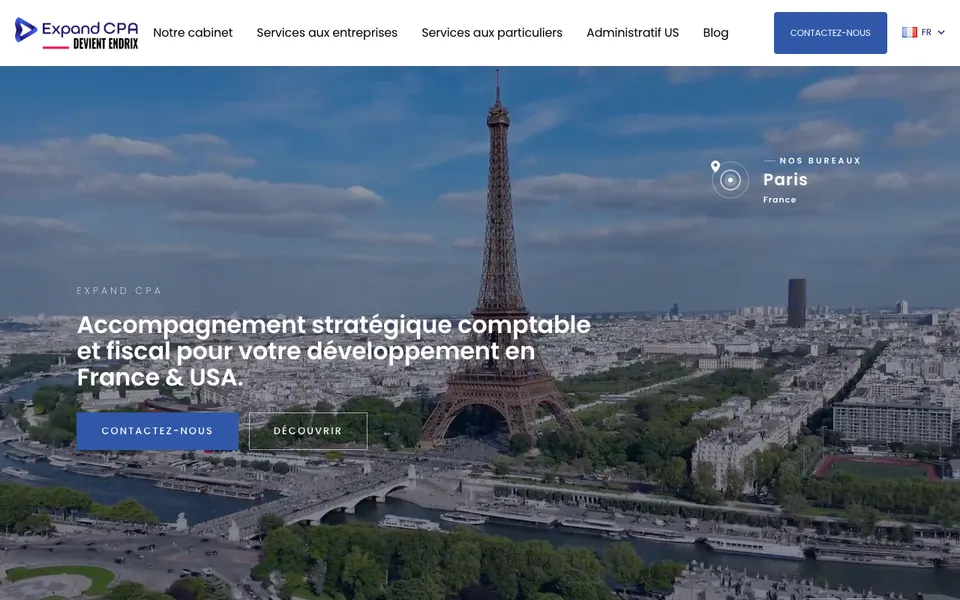Click the Paris office label
The image size is (960, 600).
coord(785,180)
